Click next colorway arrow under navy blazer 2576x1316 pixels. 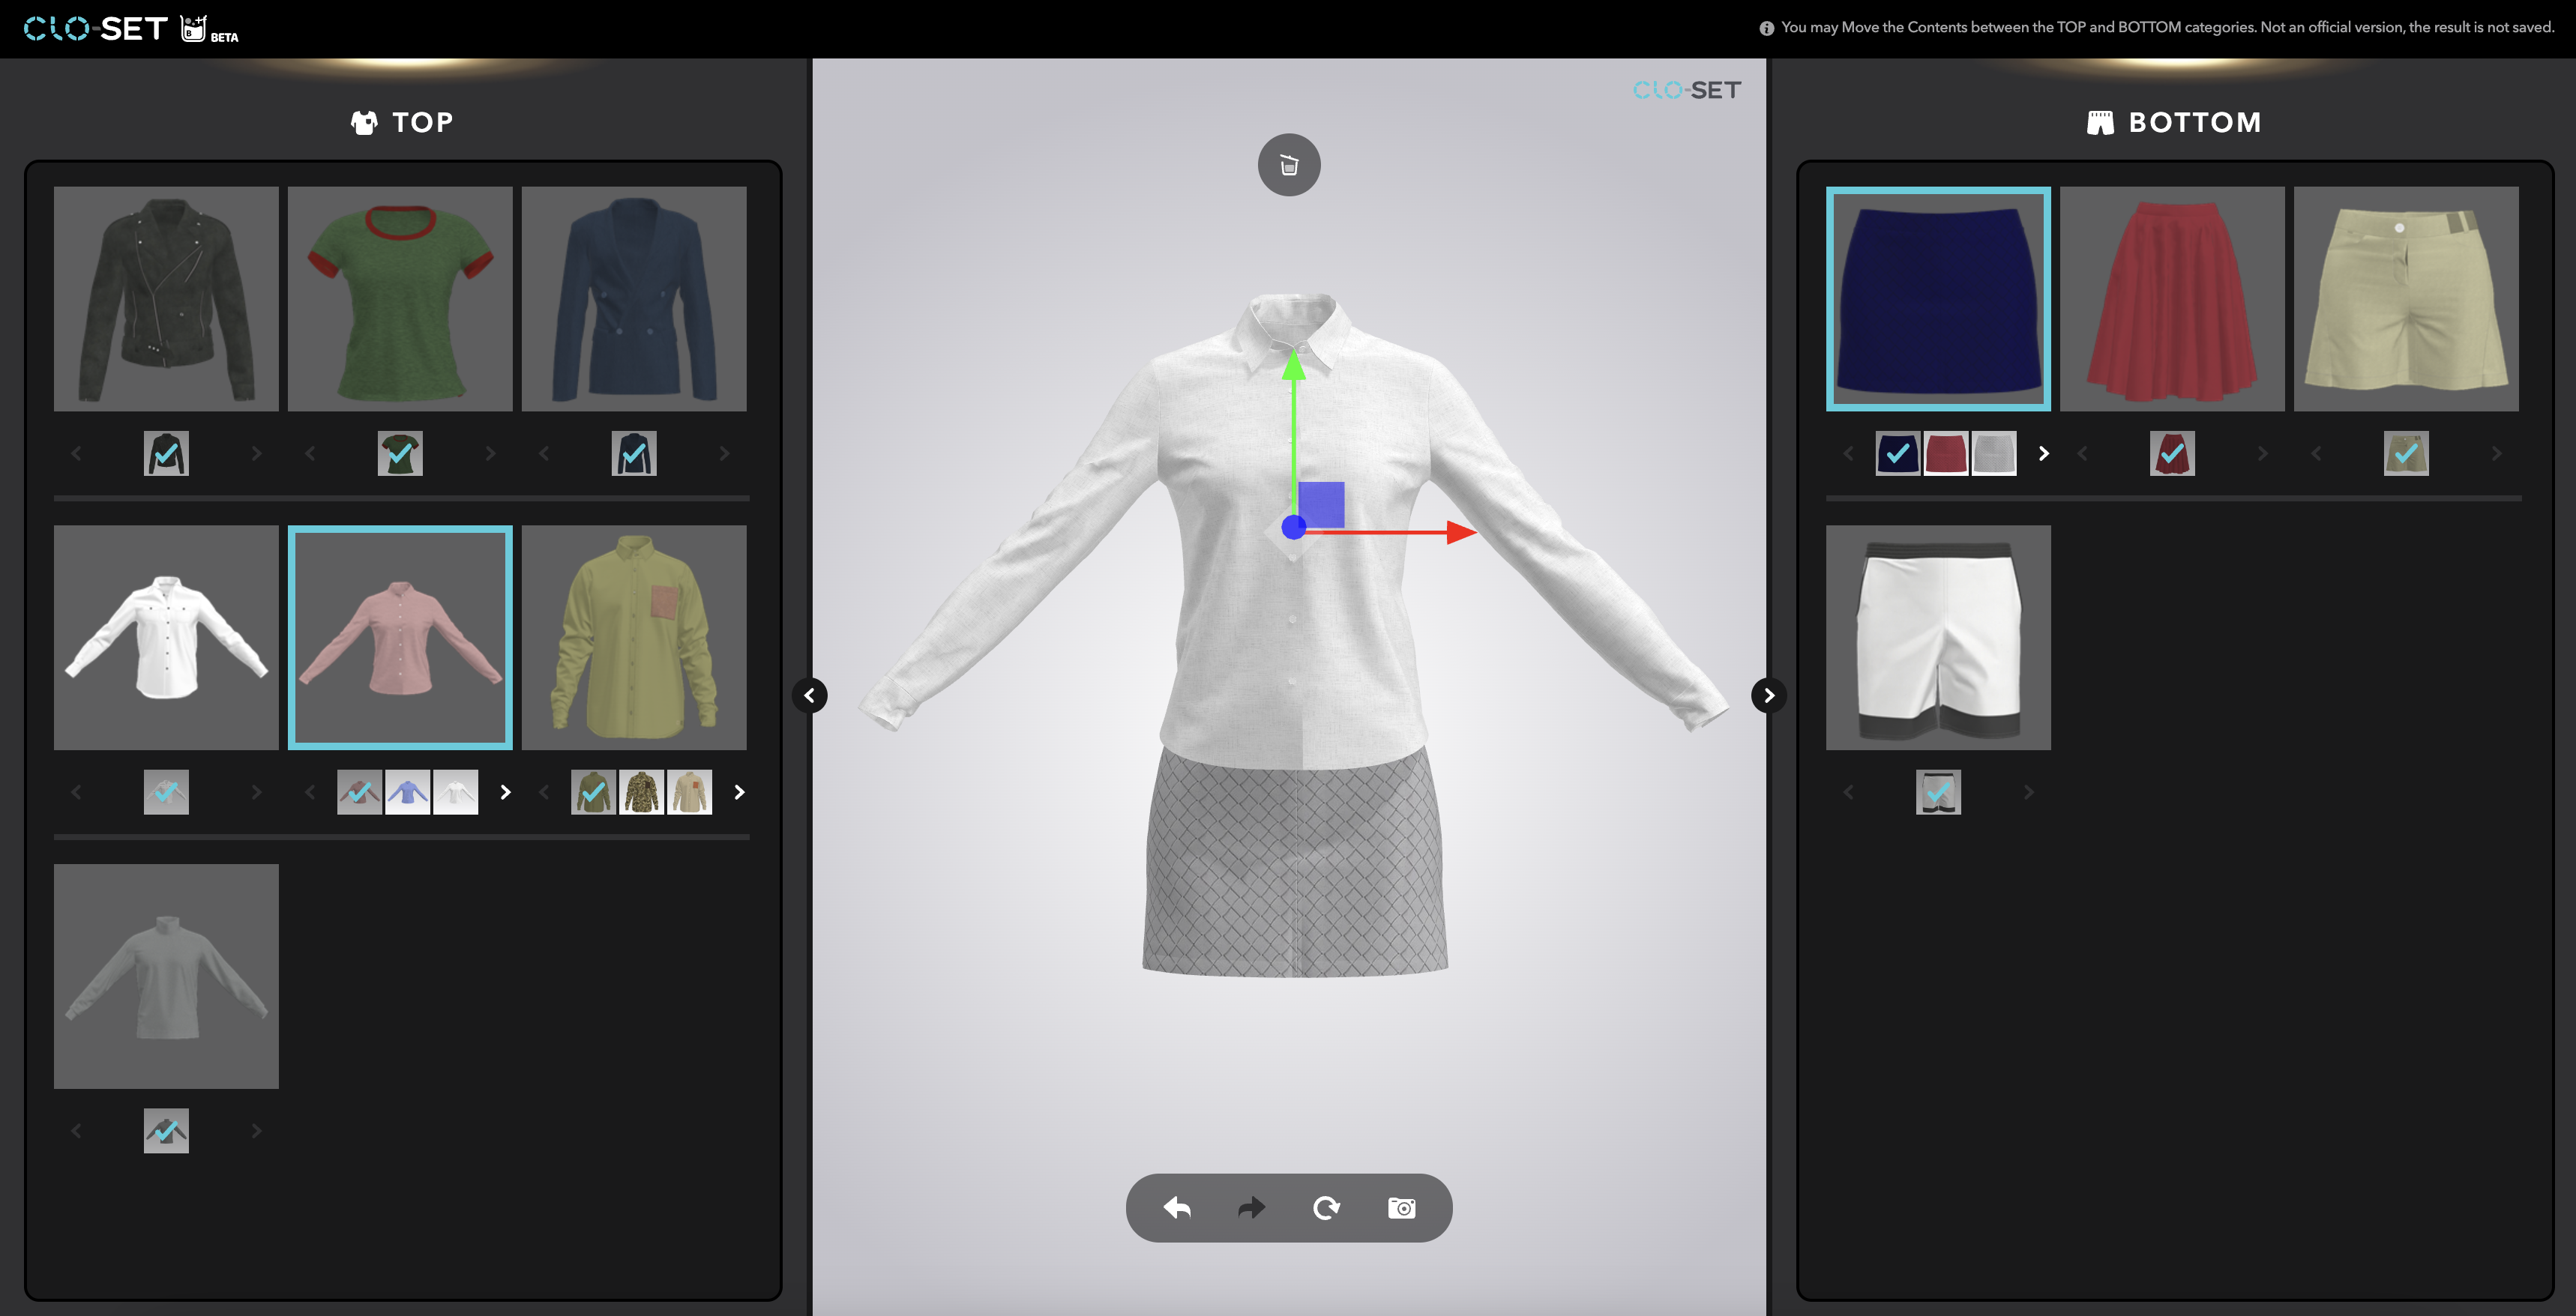point(724,454)
